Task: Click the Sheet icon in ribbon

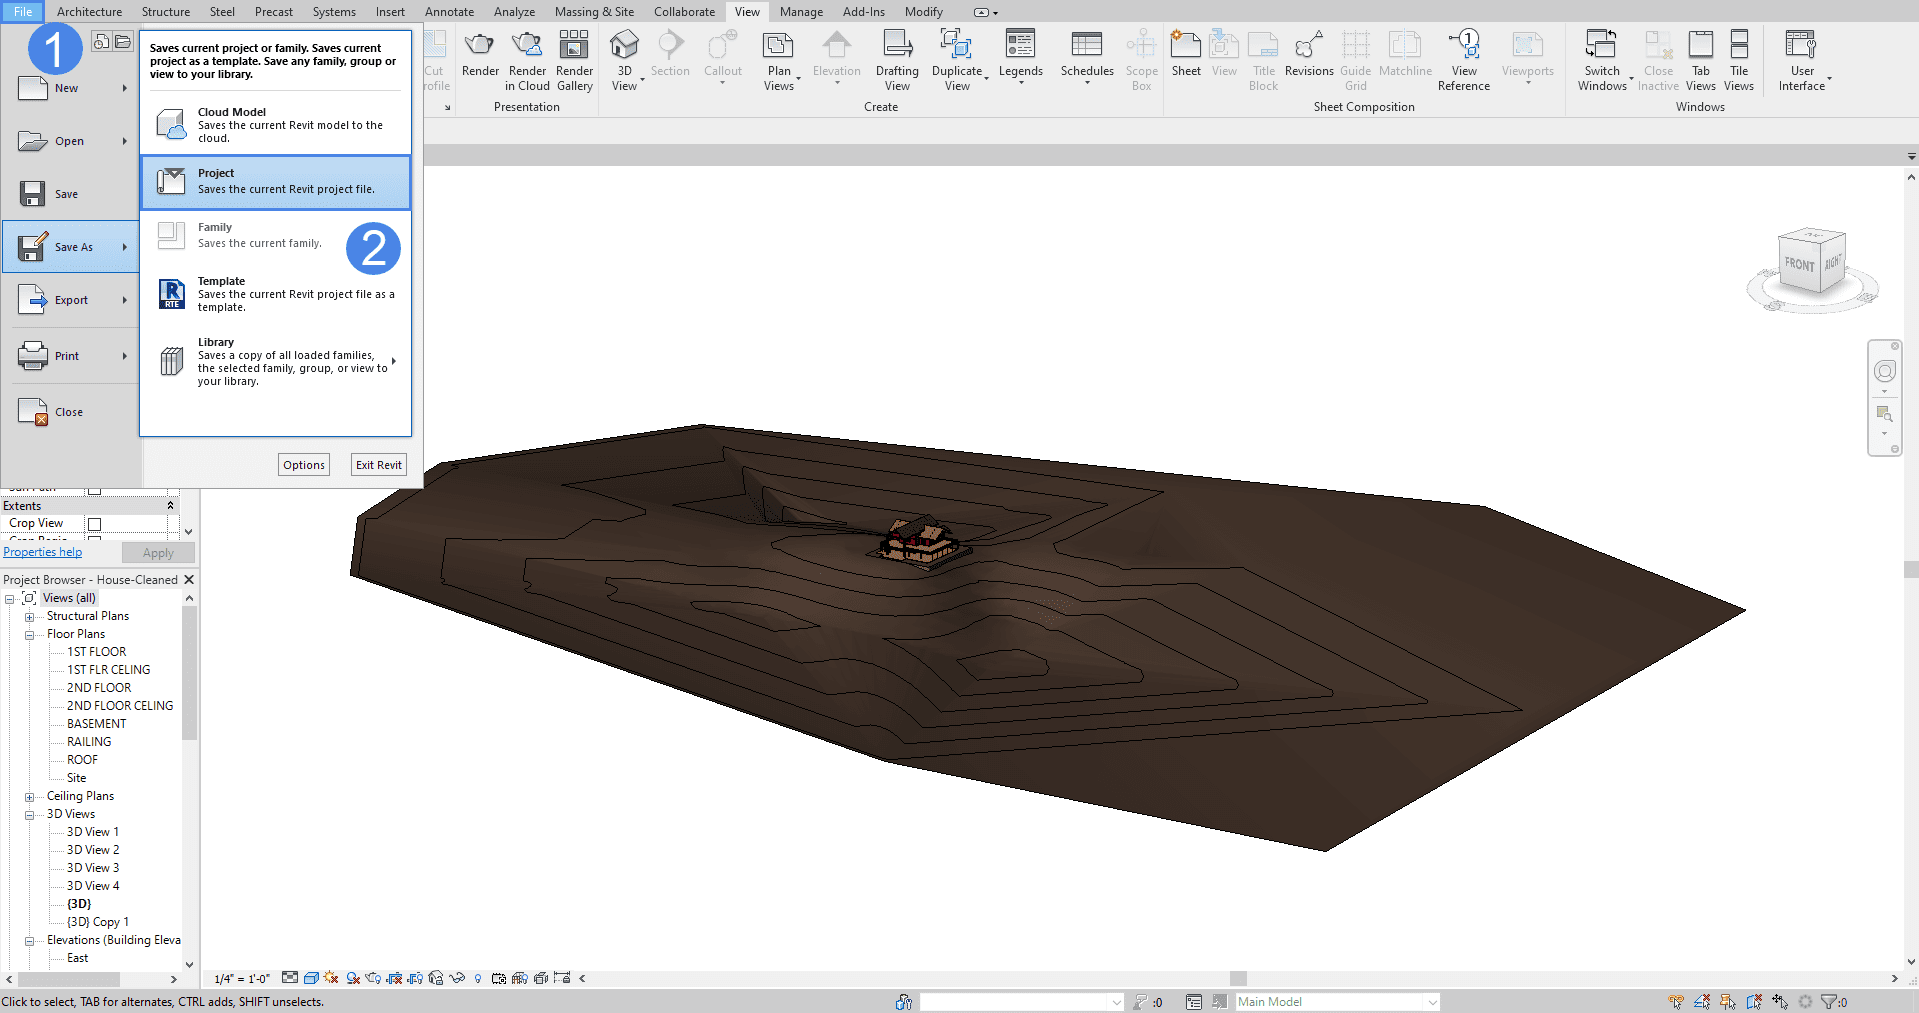Action: tap(1186, 46)
